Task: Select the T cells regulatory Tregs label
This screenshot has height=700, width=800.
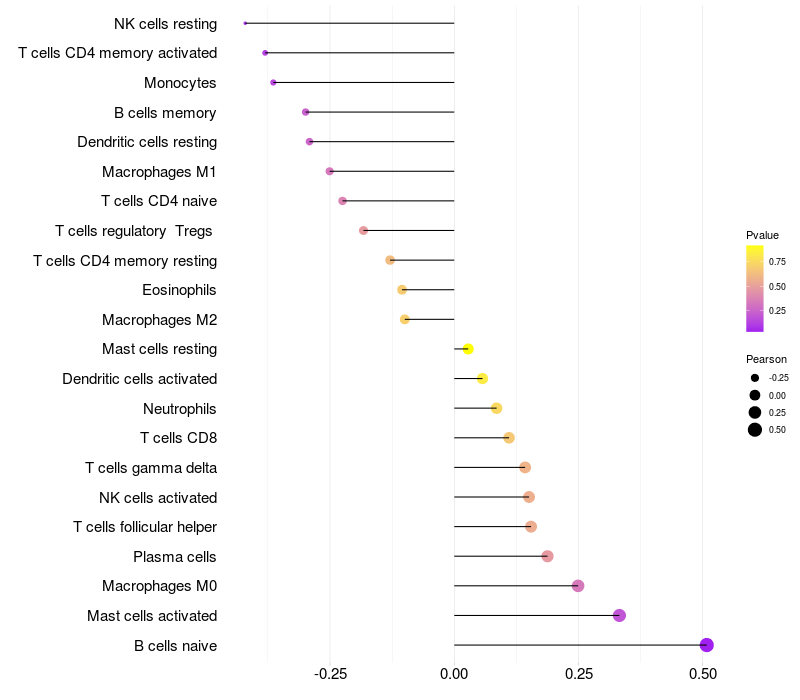Action: click(134, 231)
